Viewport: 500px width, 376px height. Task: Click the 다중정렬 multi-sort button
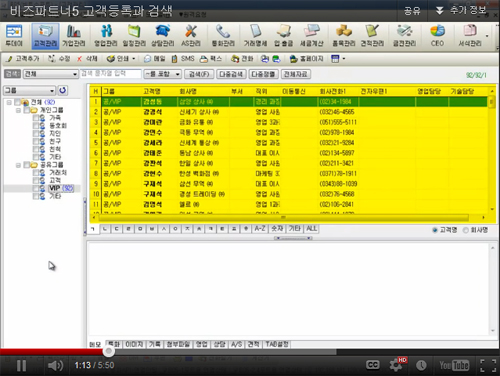[263, 74]
